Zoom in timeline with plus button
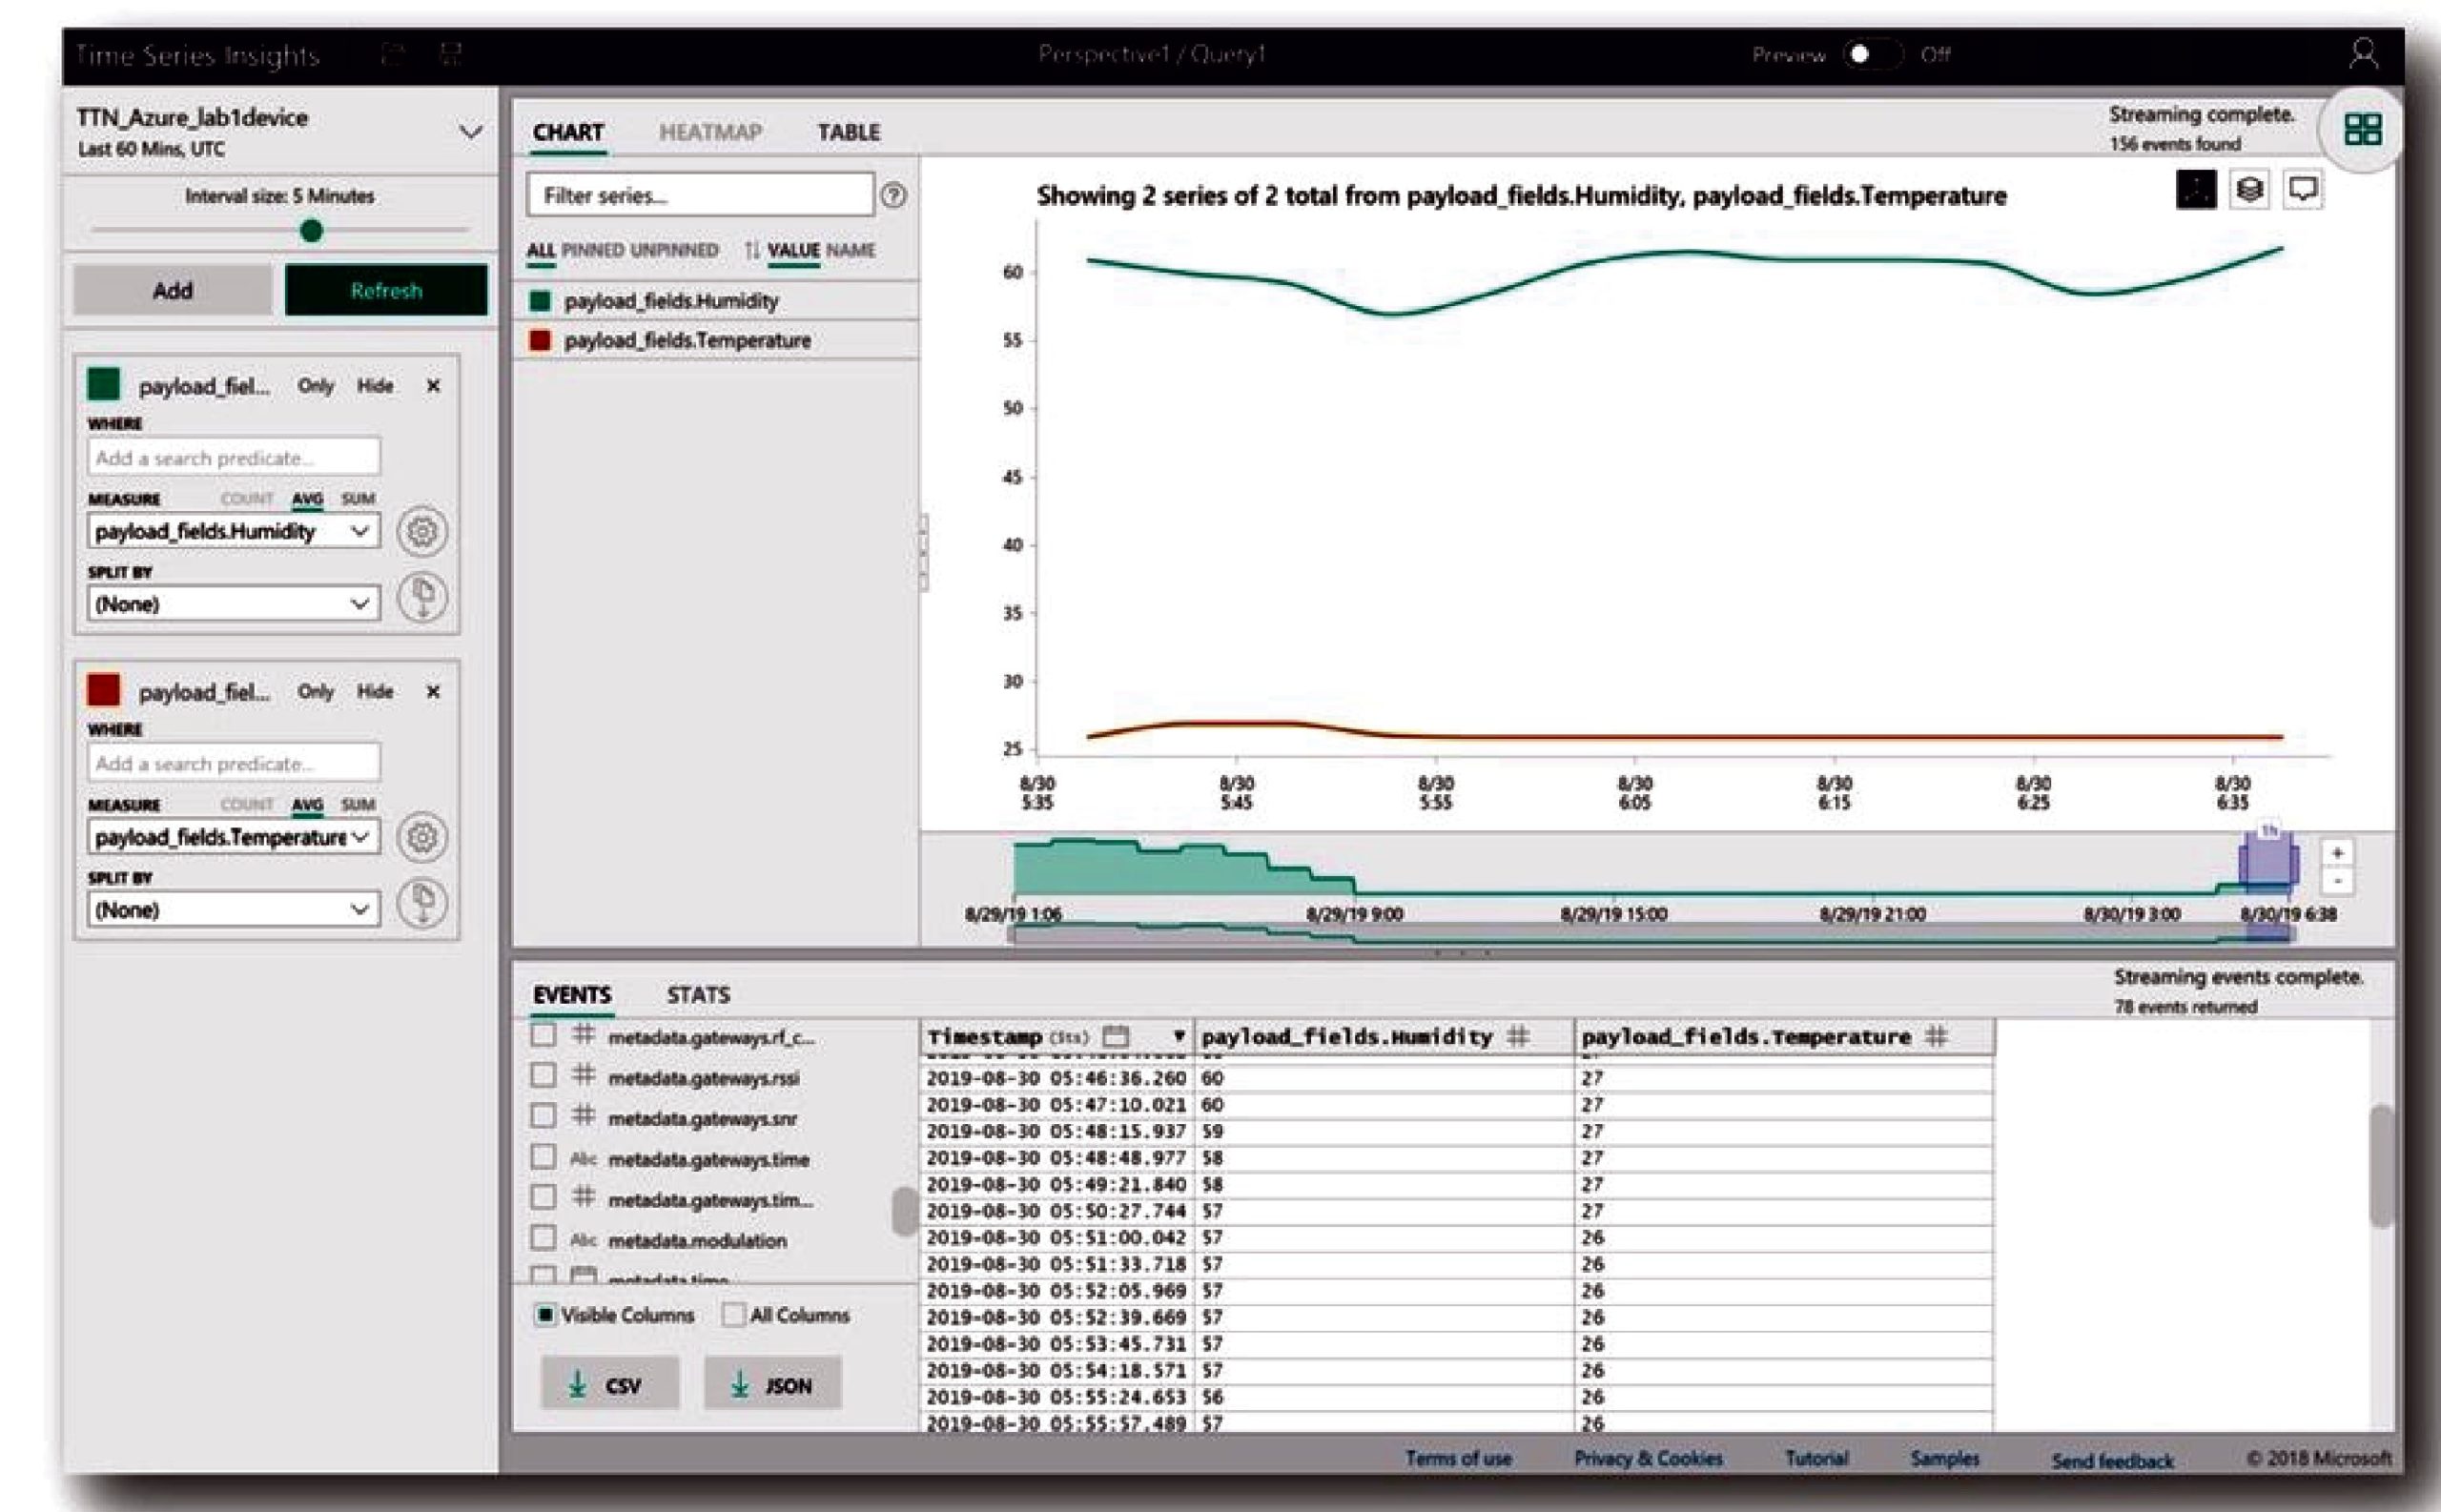This screenshot has height=1512, width=2441. pyautogui.click(x=2337, y=853)
